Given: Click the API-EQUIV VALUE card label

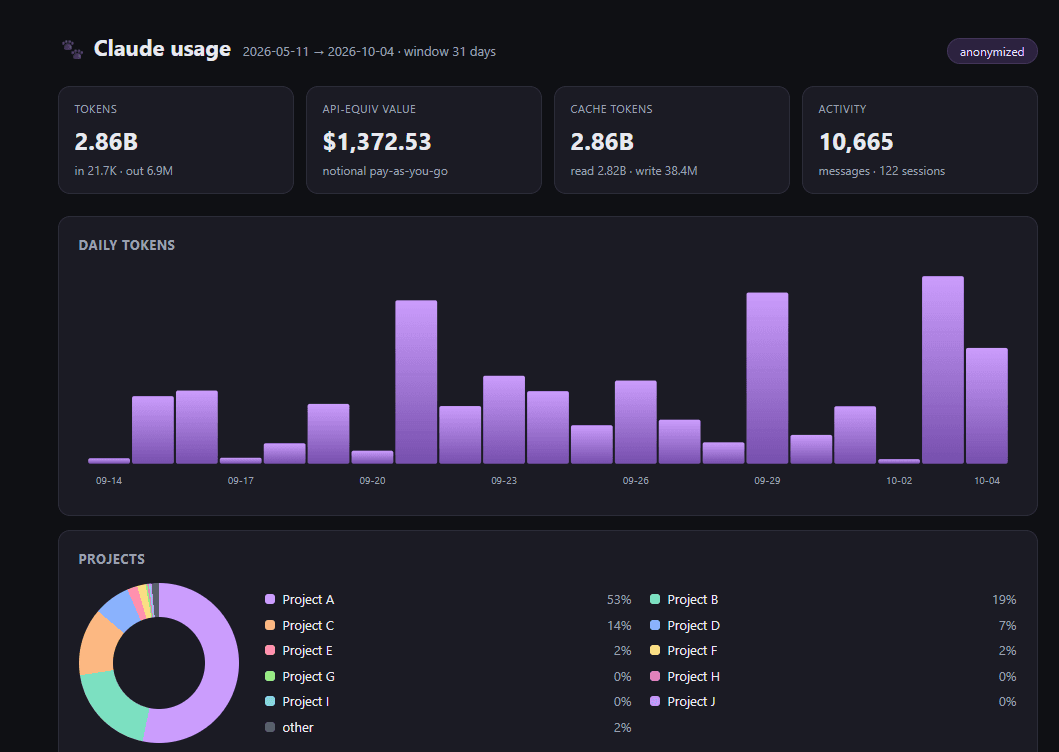Looking at the screenshot, I should [x=369, y=109].
